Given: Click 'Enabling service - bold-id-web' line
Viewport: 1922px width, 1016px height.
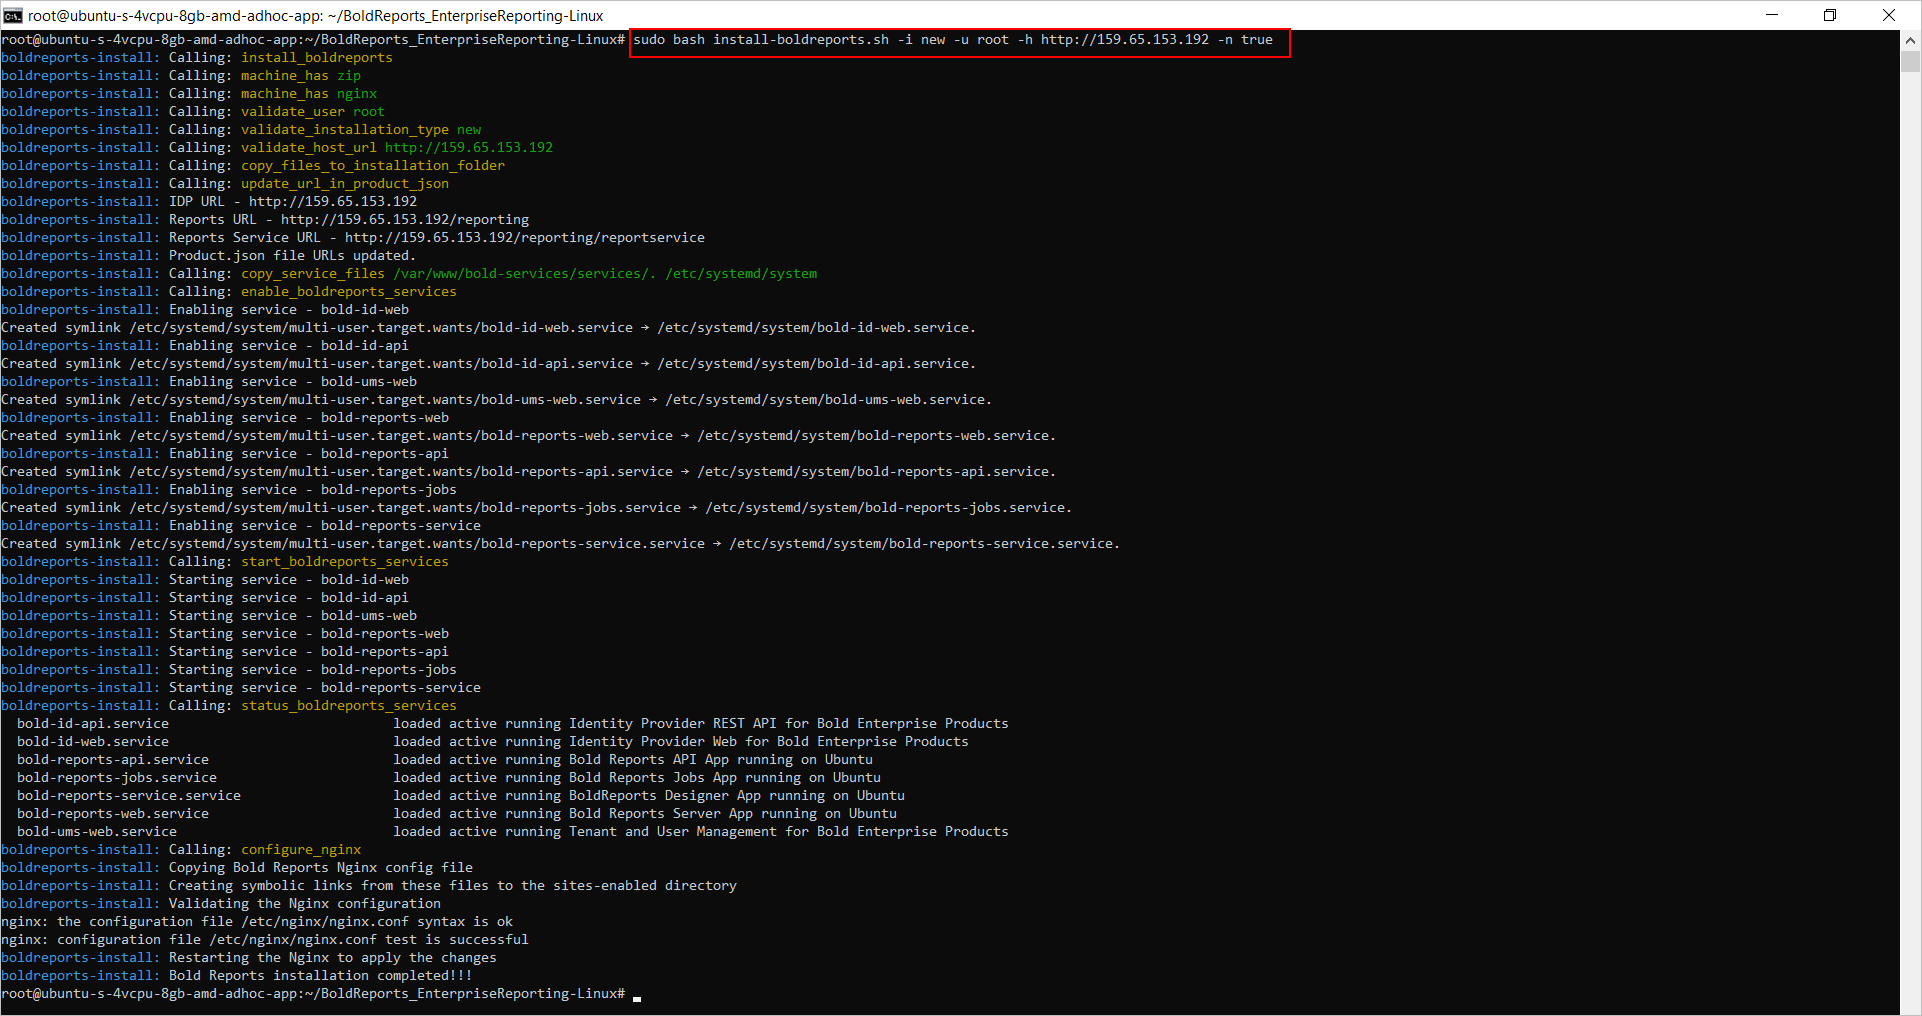Looking at the screenshot, I should pos(205,310).
